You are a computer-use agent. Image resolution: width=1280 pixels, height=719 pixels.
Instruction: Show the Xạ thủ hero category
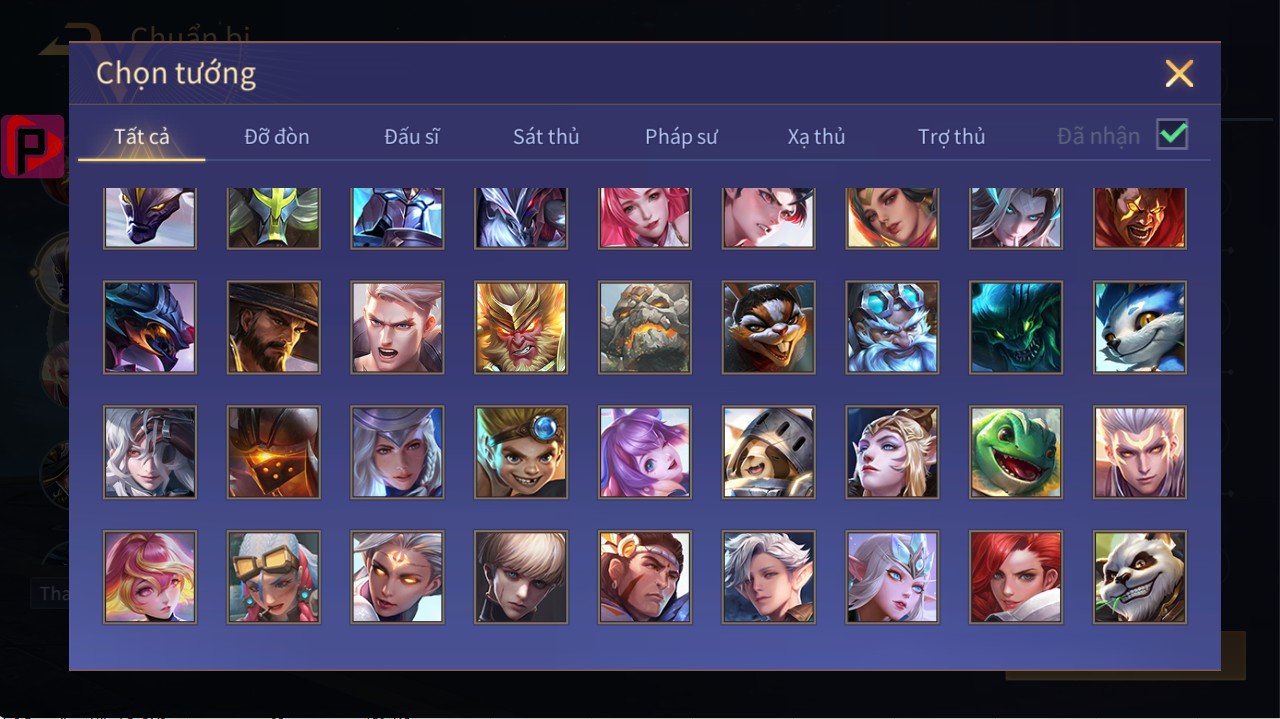(816, 136)
